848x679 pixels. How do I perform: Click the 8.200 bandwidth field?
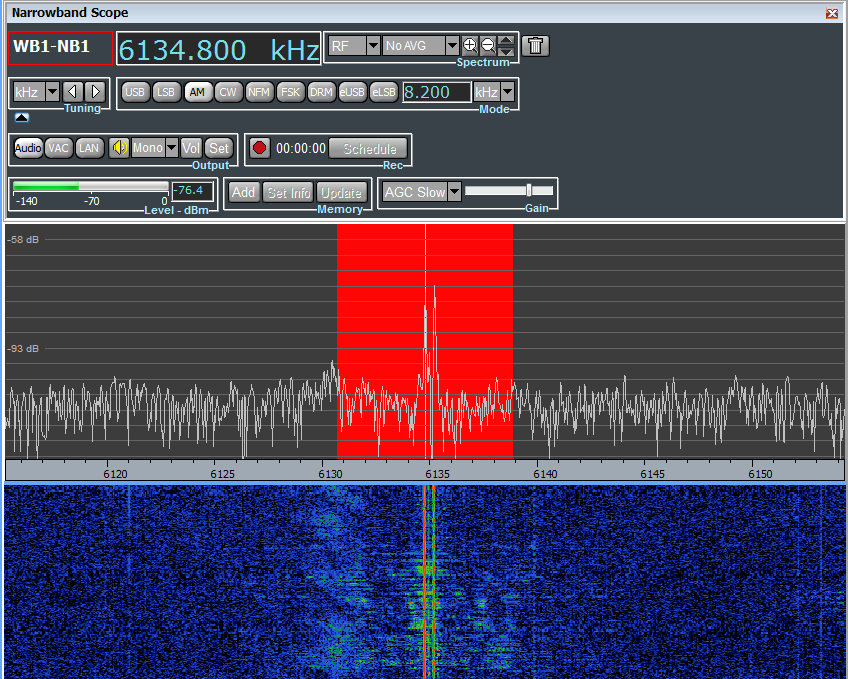click(436, 92)
